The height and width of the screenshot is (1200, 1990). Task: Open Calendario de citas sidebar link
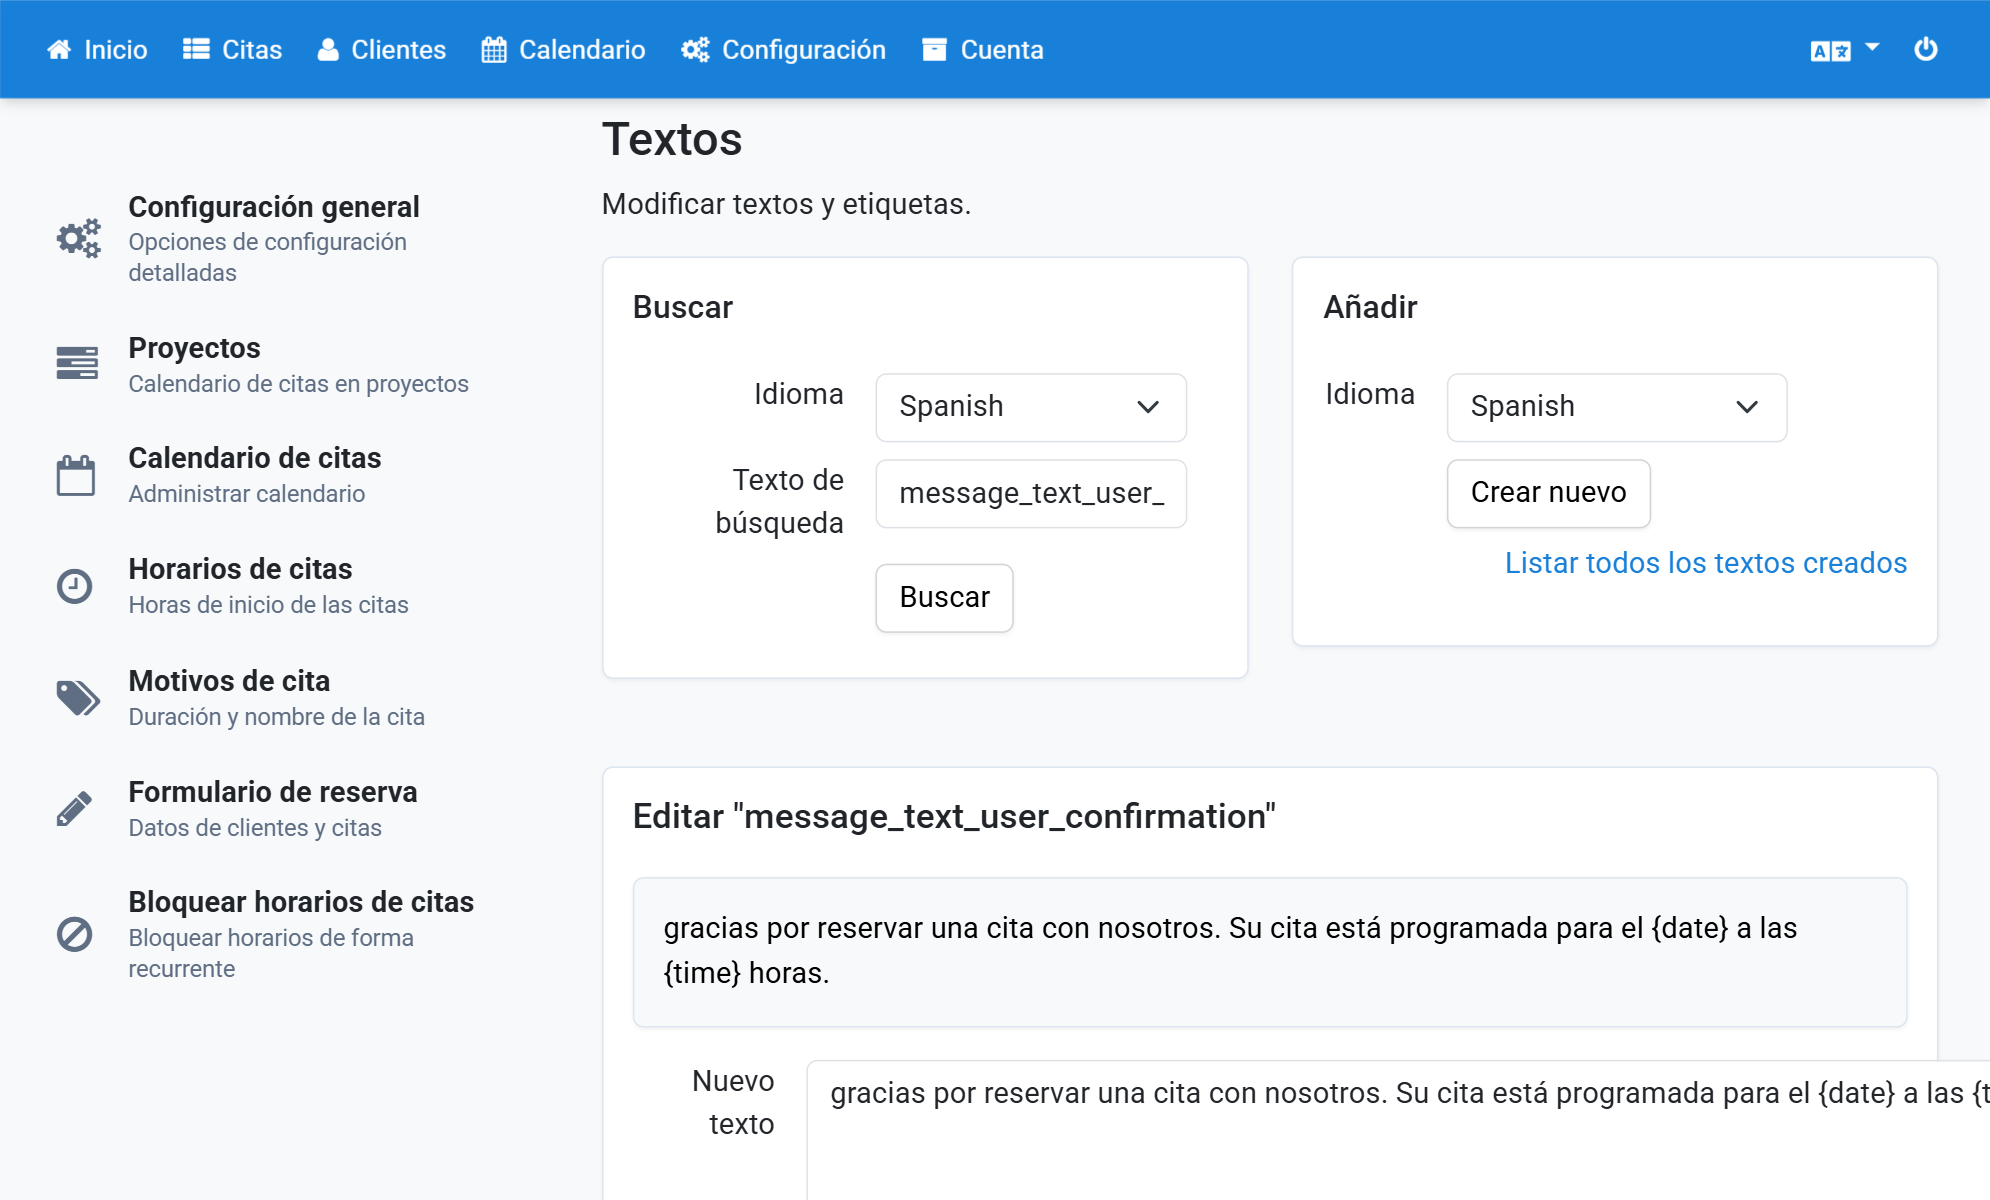coord(255,458)
